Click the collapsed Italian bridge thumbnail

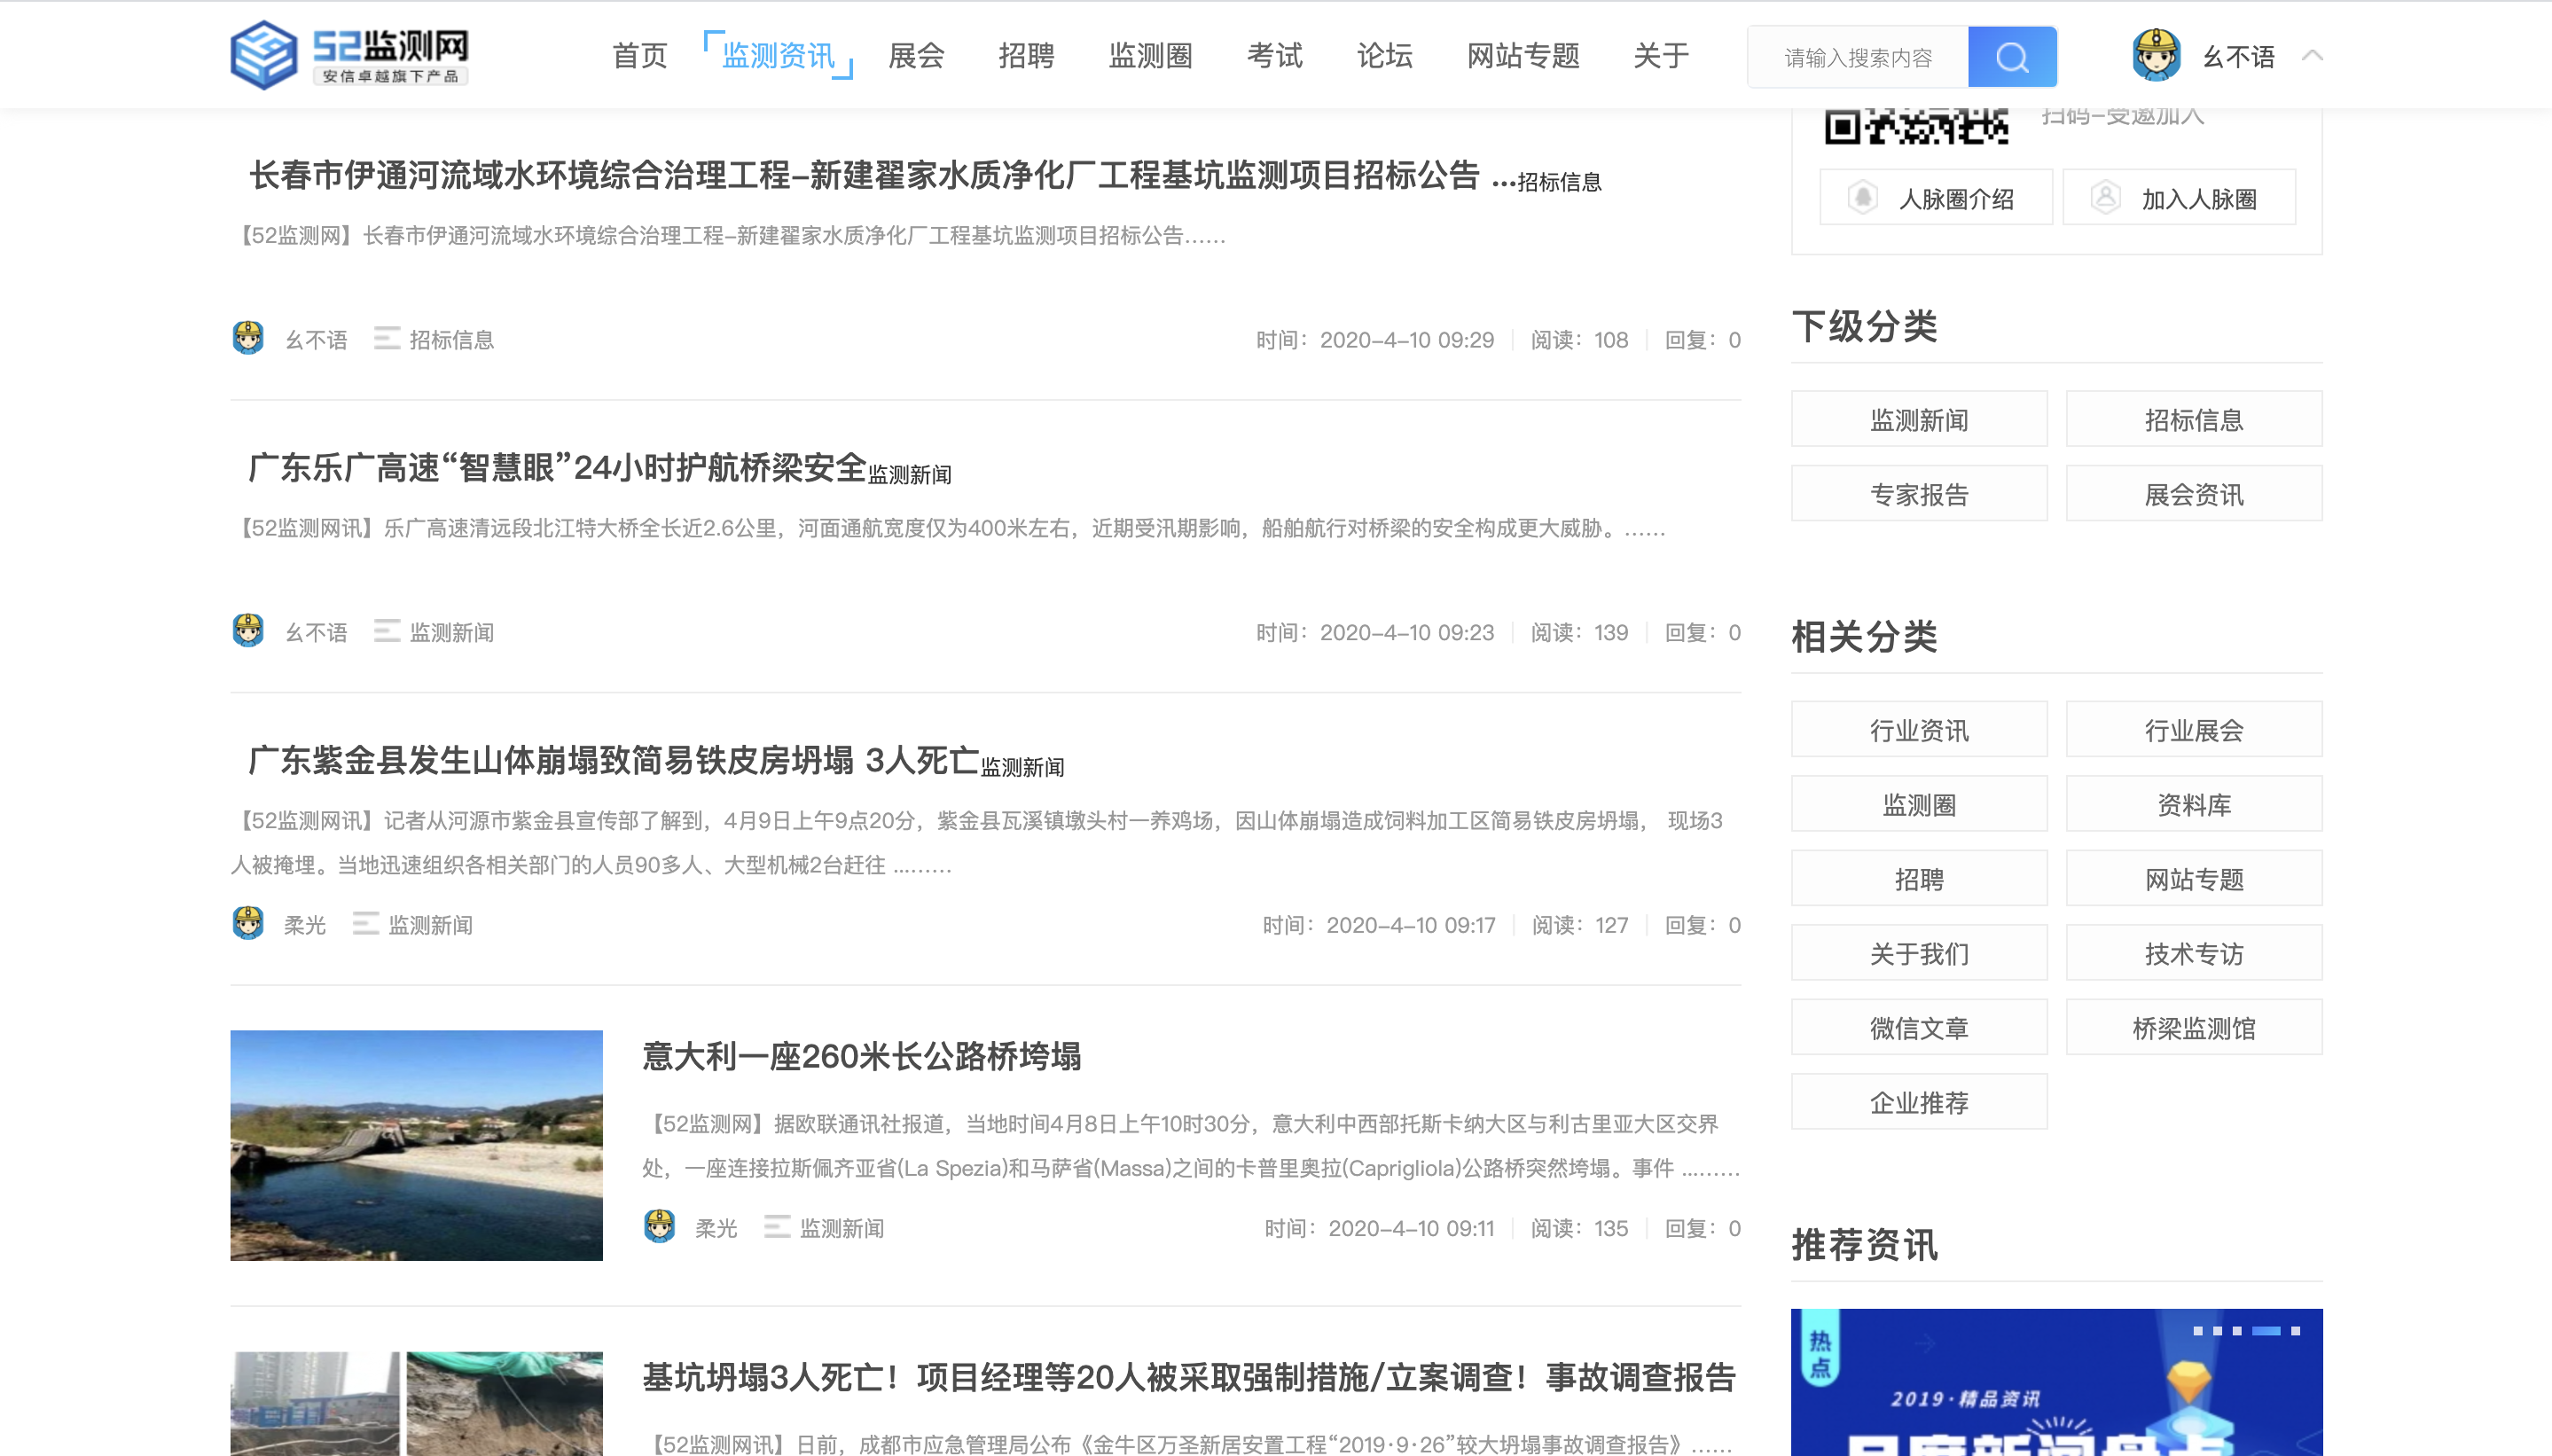tap(416, 1145)
